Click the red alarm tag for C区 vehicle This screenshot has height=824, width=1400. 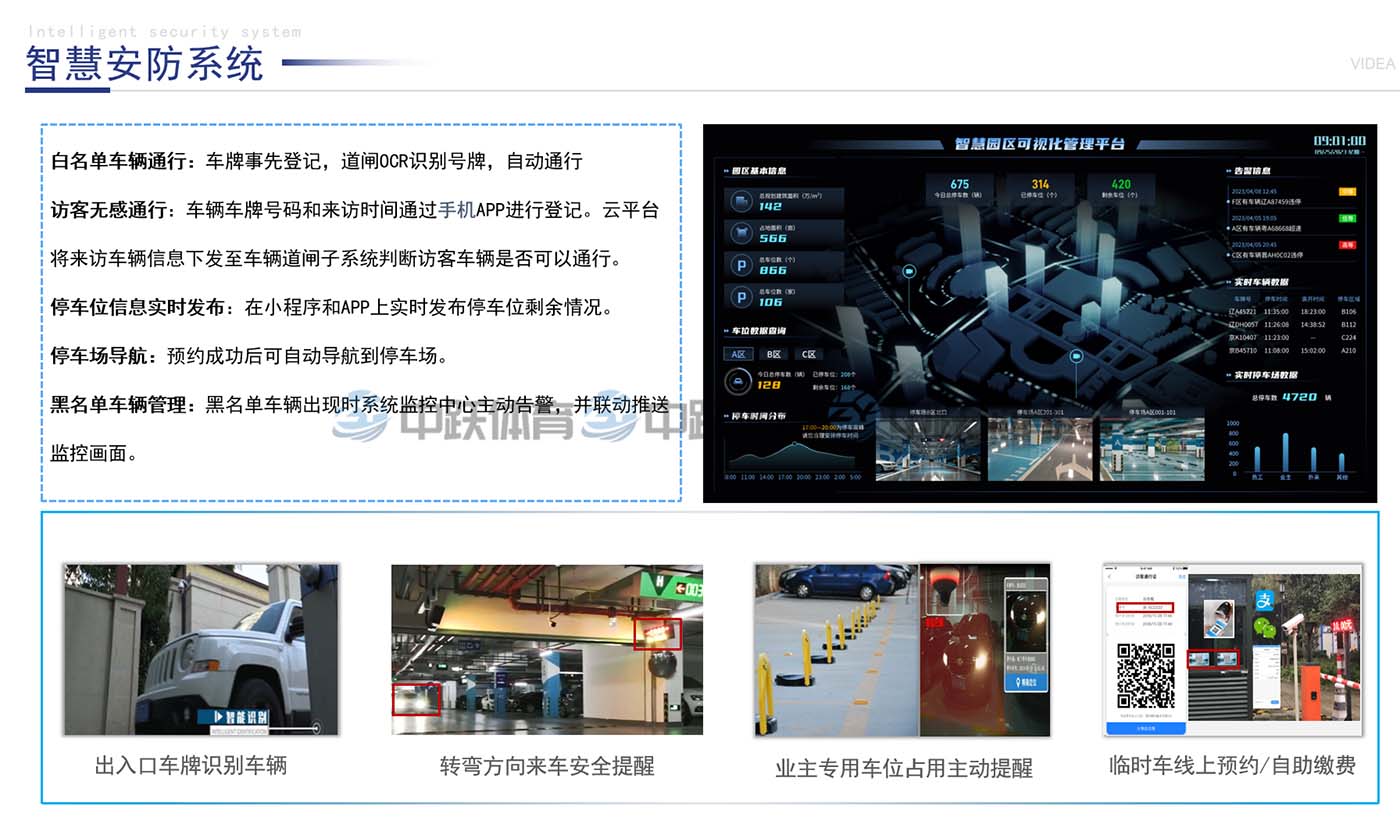coord(1347,245)
